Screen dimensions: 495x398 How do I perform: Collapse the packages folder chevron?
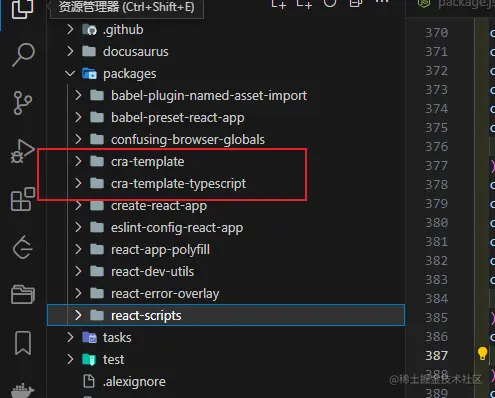click(x=70, y=73)
